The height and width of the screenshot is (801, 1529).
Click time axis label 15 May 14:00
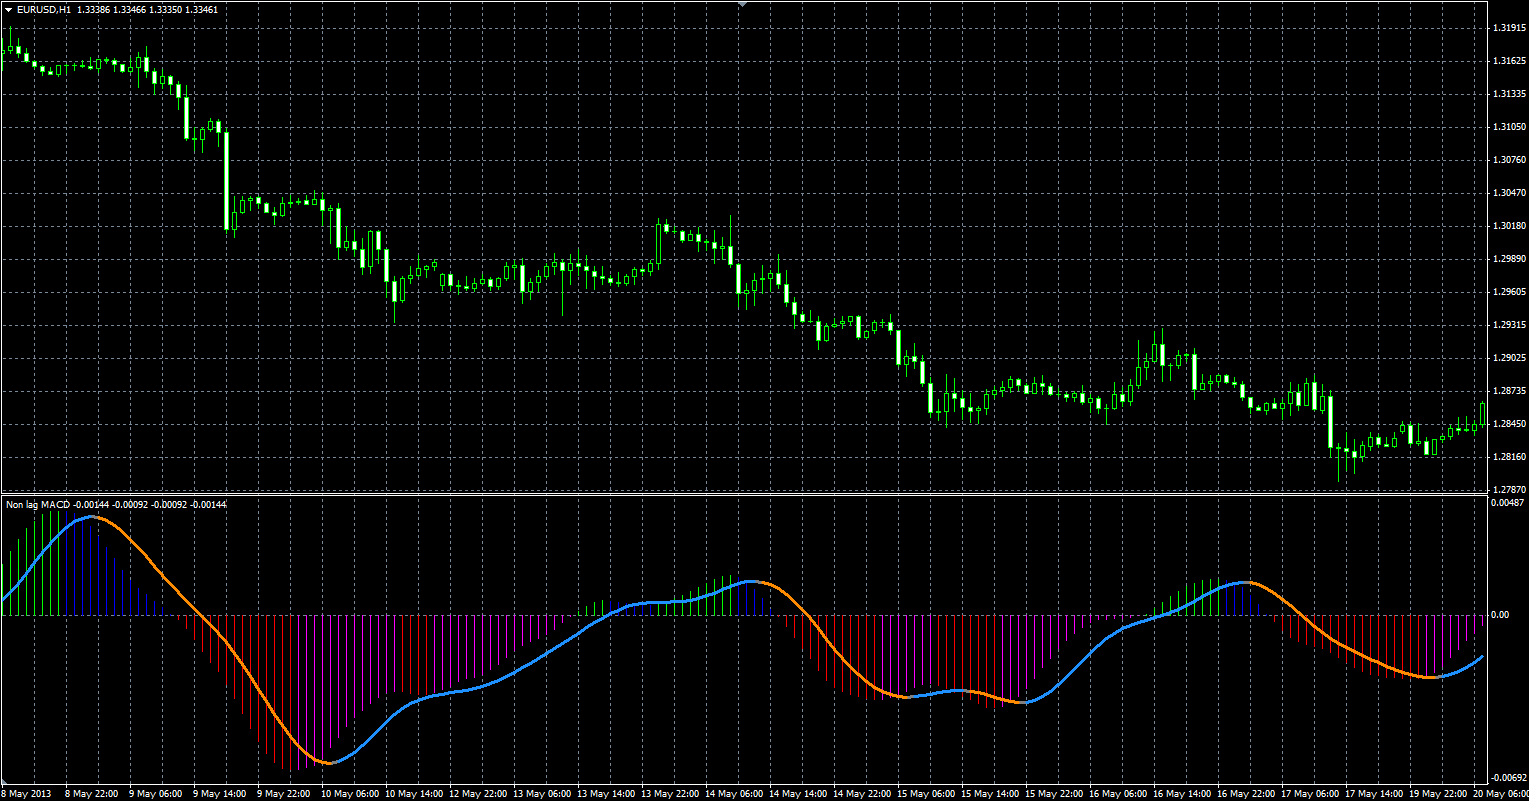click(989, 793)
